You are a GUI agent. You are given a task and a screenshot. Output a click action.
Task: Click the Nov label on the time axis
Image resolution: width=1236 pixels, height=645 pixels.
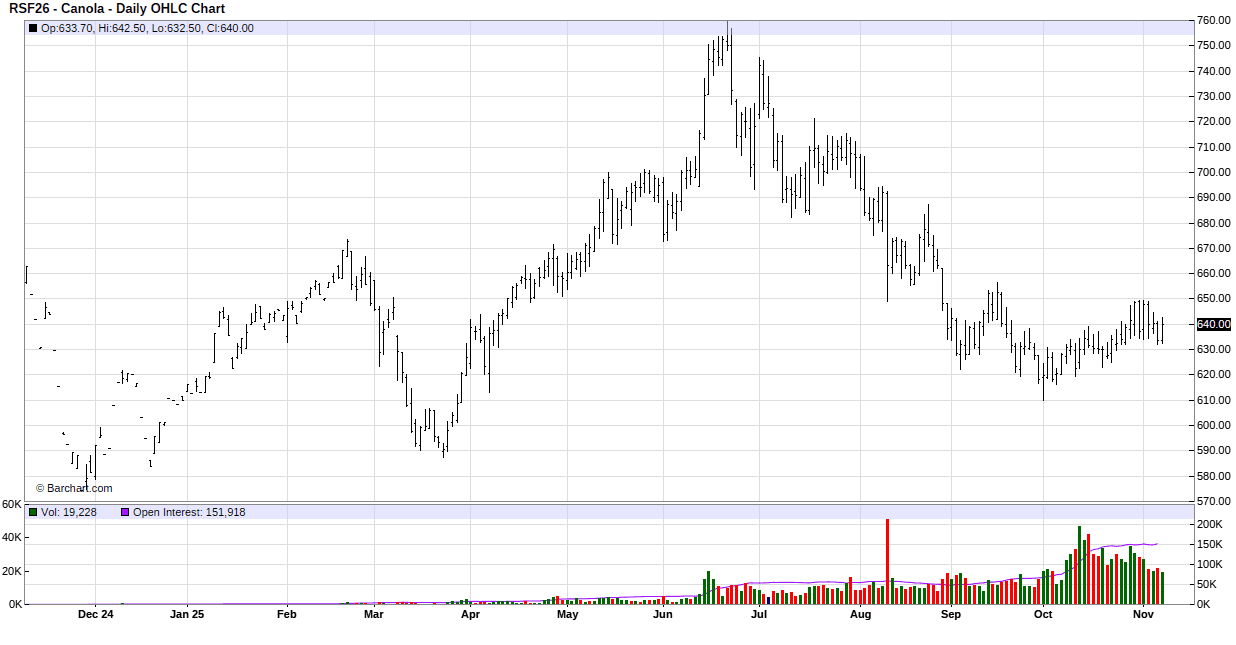(1143, 614)
